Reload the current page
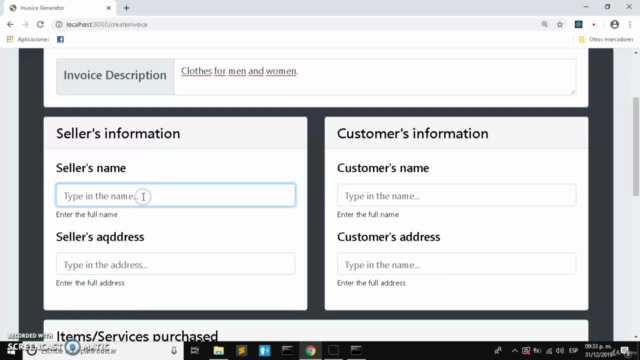The height and width of the screenshot is (360, 640). point(40,24)
